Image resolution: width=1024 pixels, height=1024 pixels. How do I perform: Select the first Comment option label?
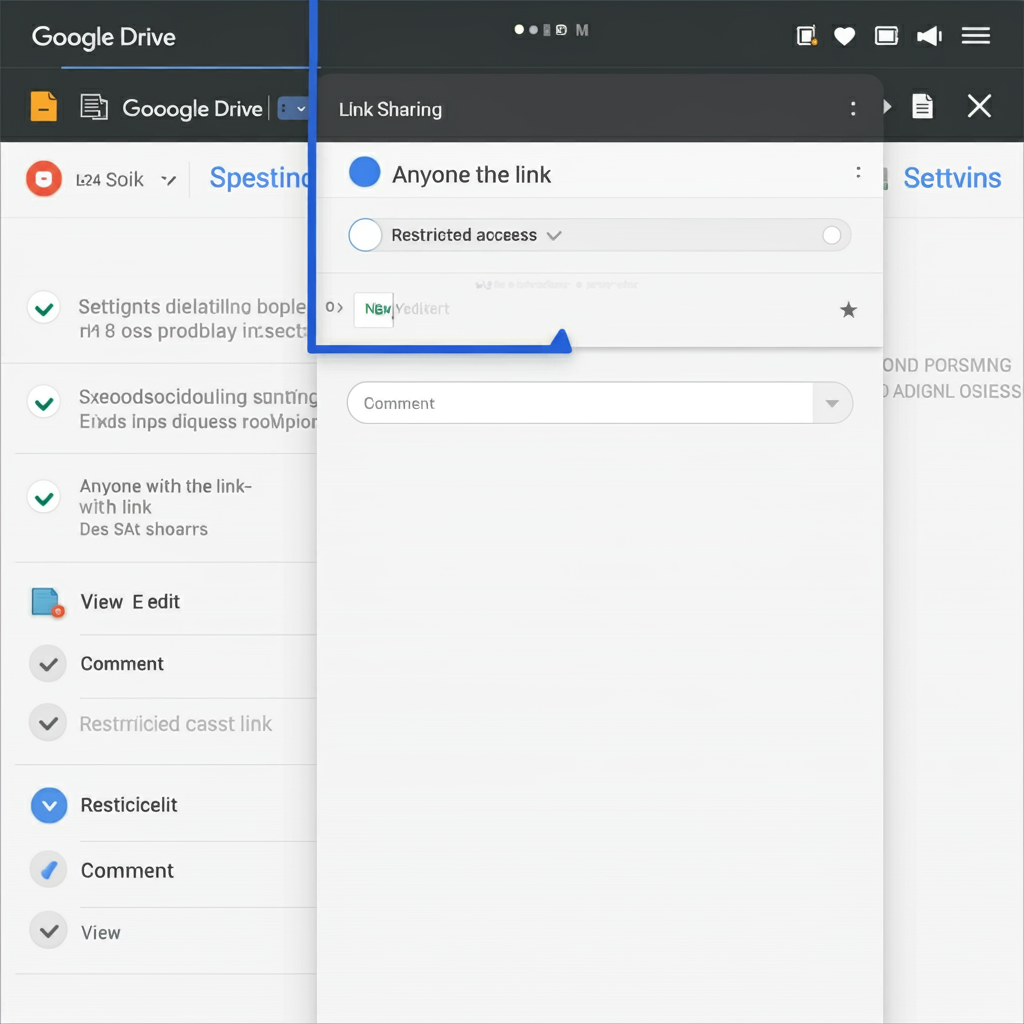point(122,664)
